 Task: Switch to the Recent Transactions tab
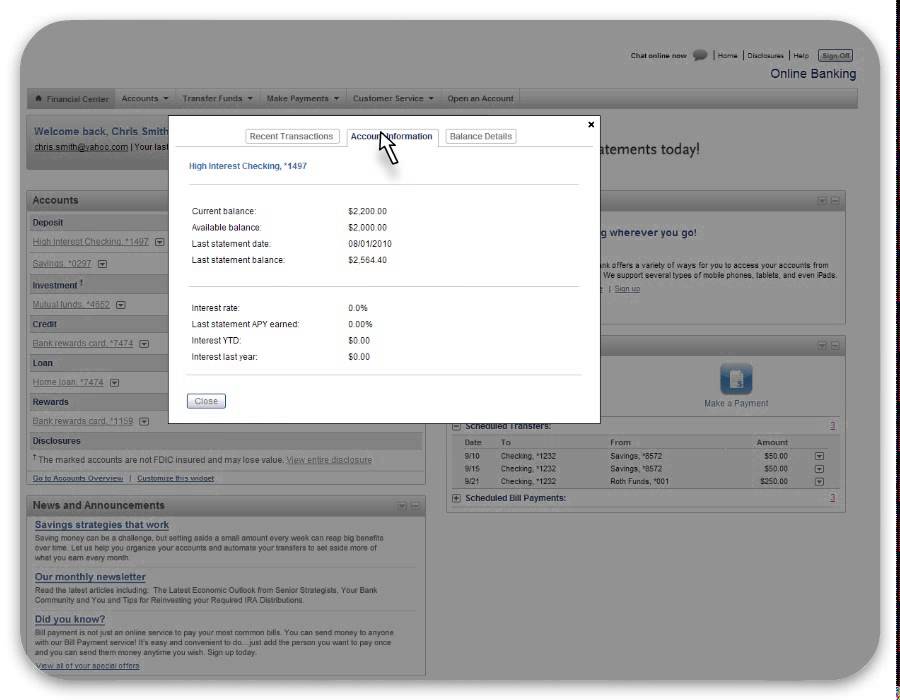pos(292,137)
